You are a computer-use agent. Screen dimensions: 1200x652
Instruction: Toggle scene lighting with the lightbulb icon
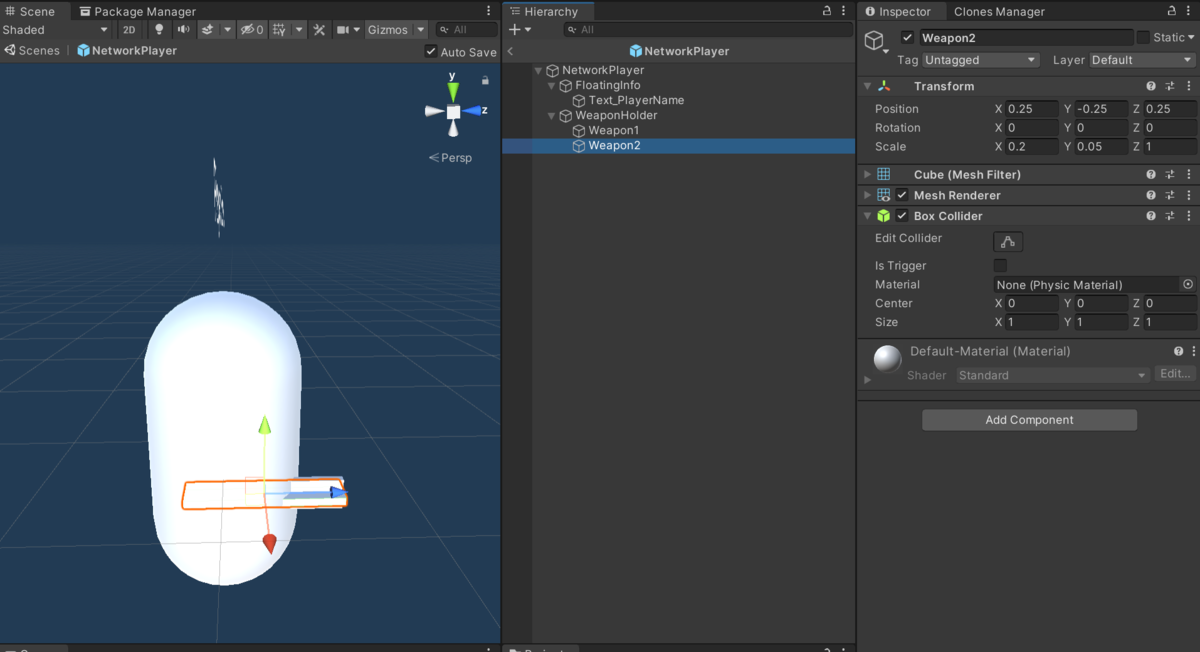(x=158, y=30)
